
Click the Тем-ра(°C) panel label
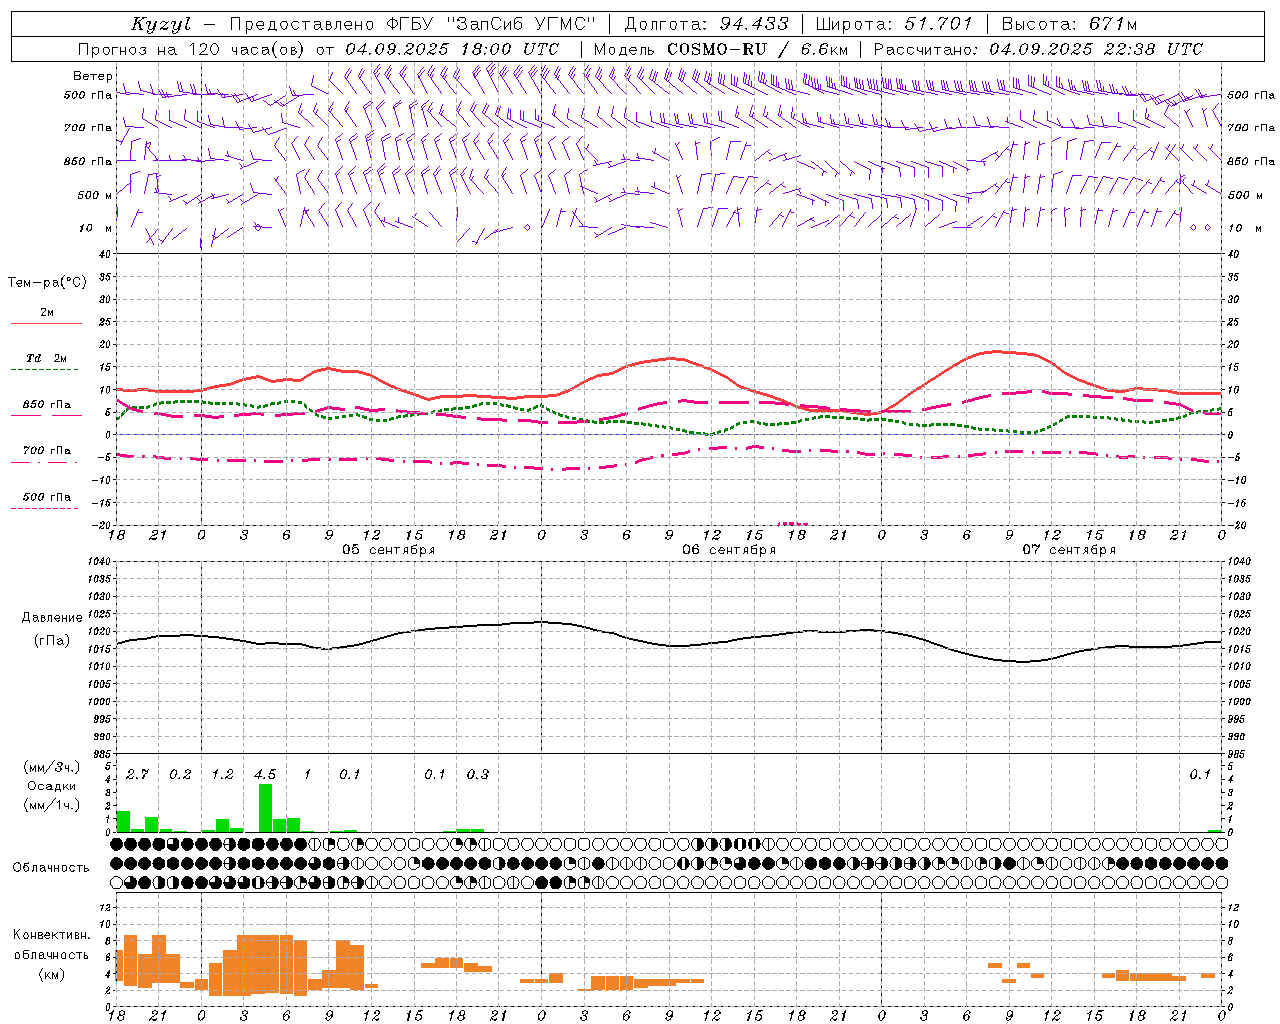coord(47,283)
